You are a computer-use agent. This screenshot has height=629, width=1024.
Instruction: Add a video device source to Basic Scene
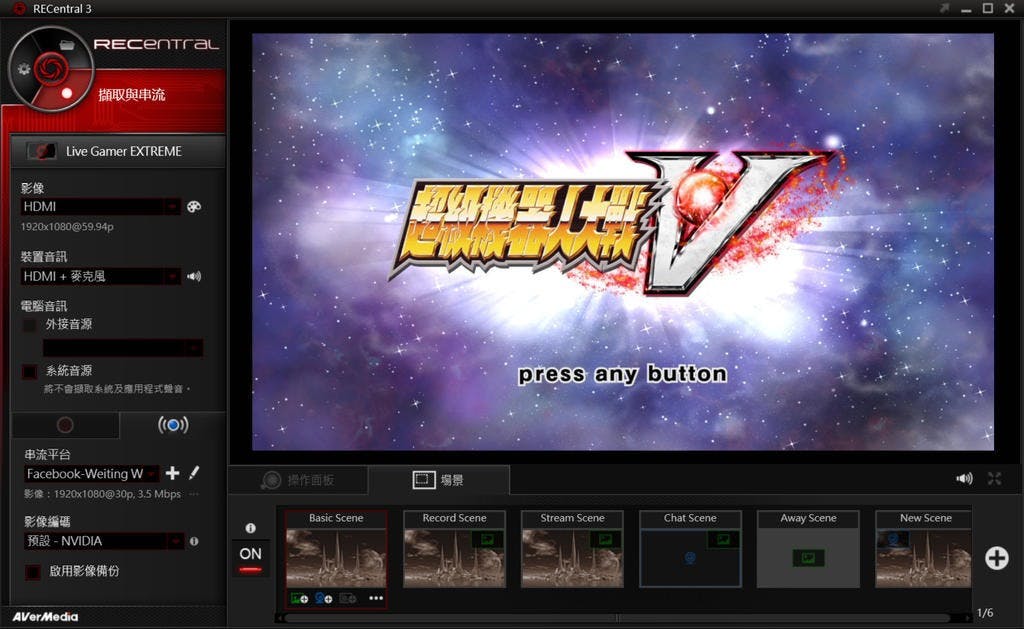click(x=347, y=598)
